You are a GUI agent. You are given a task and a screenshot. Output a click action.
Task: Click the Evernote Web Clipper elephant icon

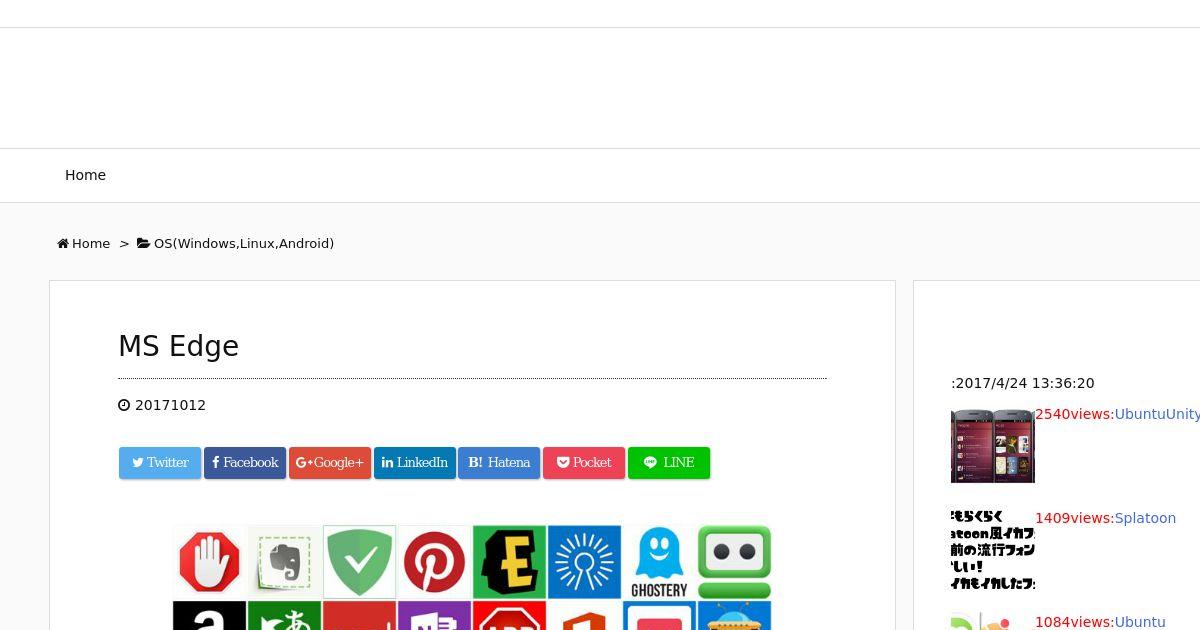285,562
